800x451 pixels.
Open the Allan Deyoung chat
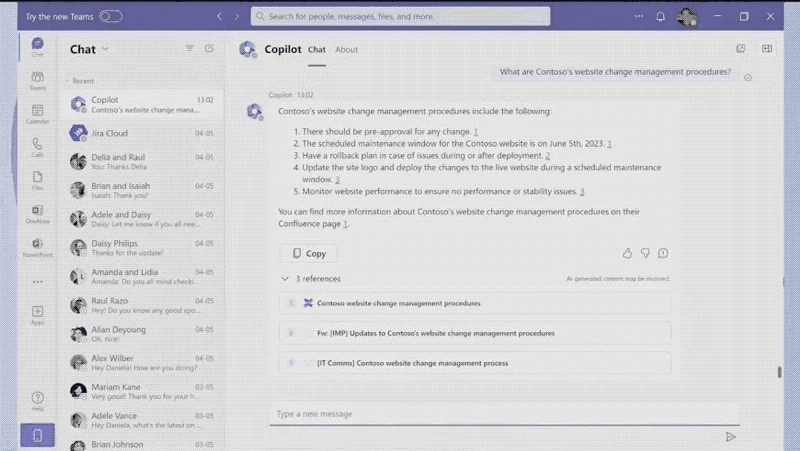142,334
